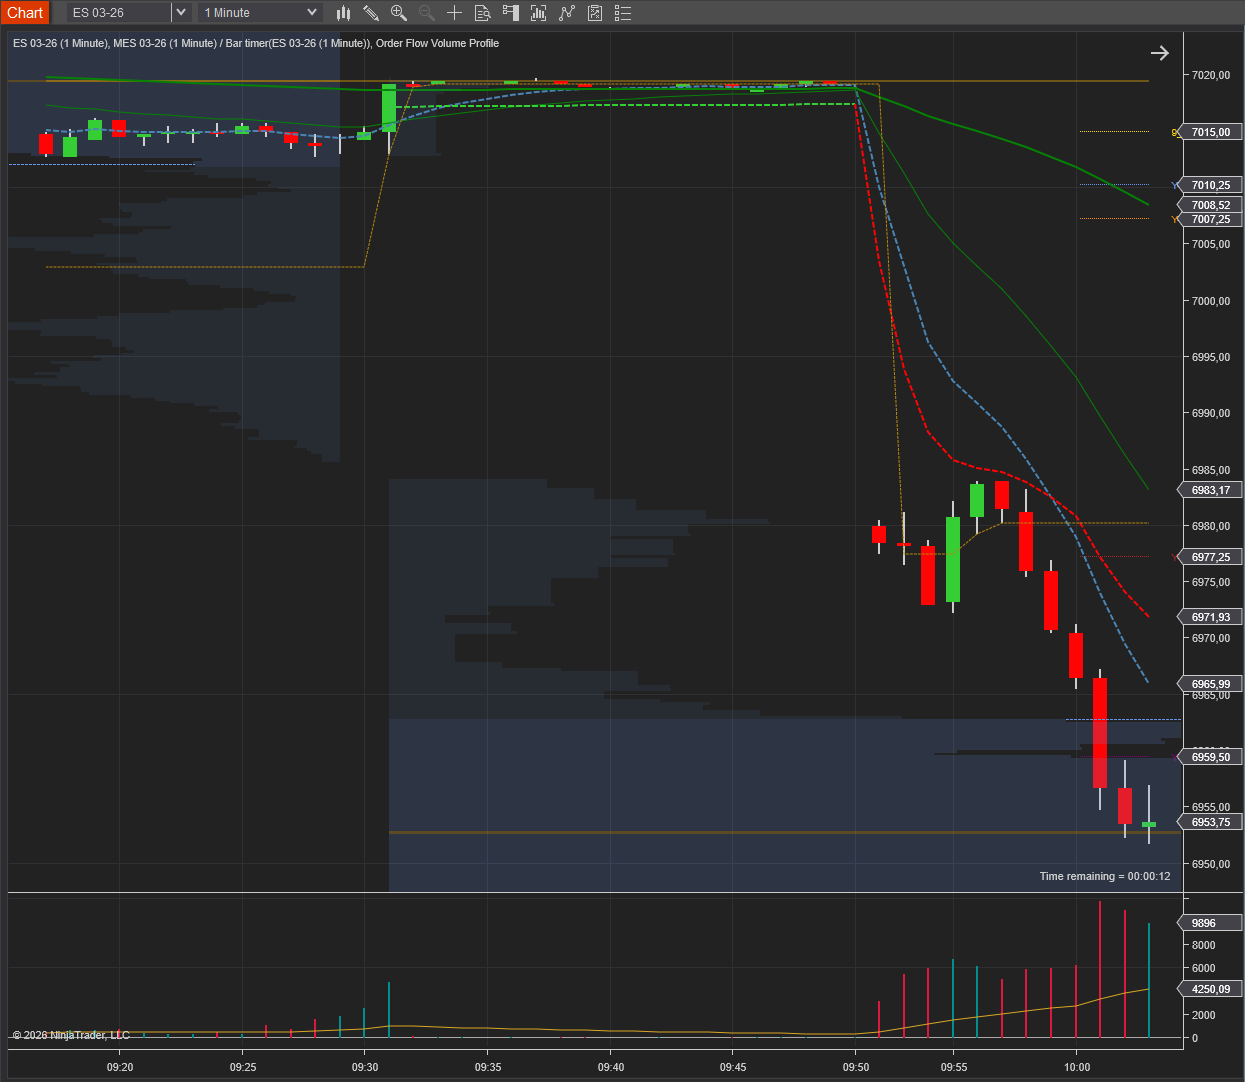
Task: Click the 09:20 time axis label
Action: coord(120,1067)
